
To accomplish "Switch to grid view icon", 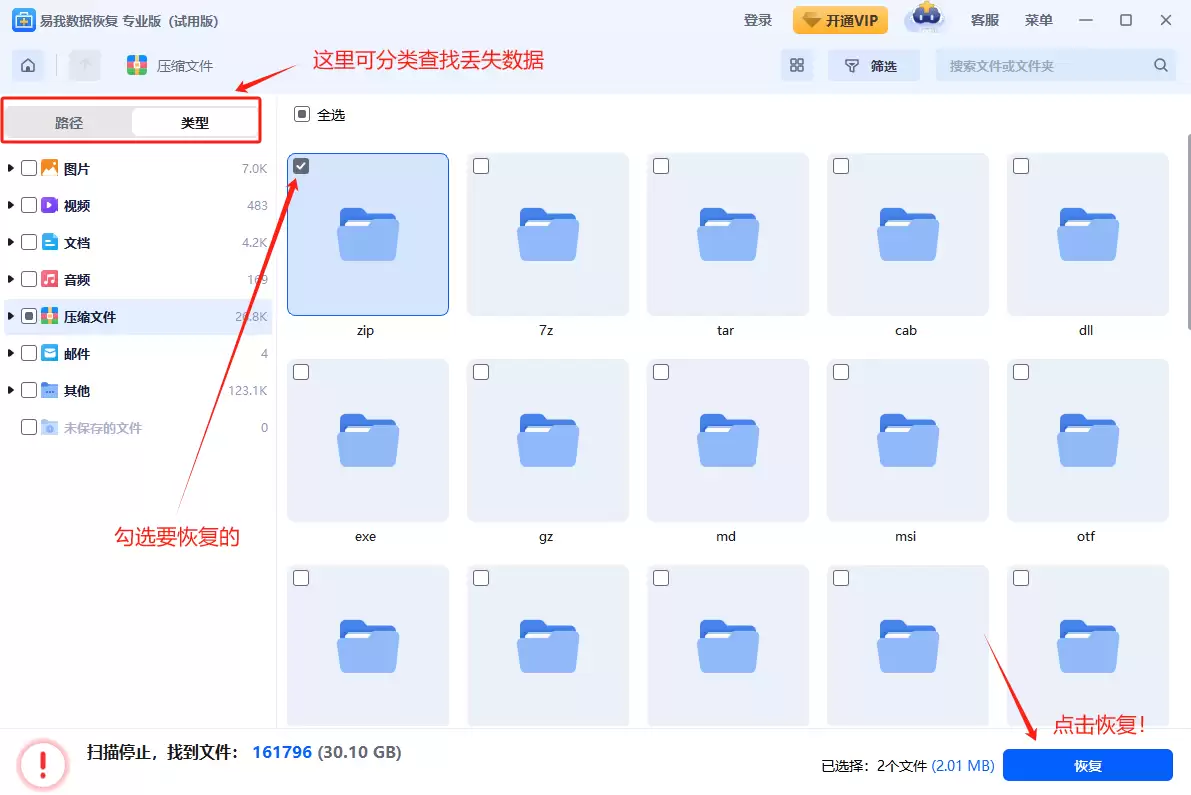I will (797, 66).
